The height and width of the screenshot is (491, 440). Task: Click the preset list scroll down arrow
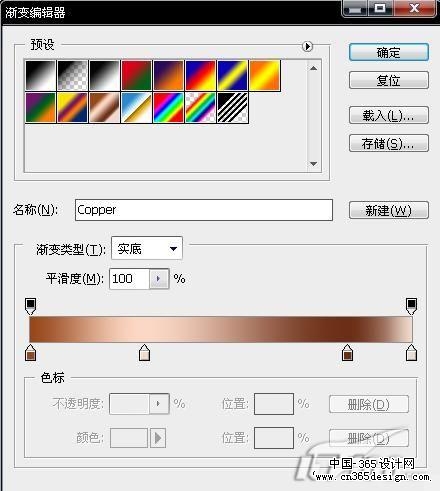(313, 164)
